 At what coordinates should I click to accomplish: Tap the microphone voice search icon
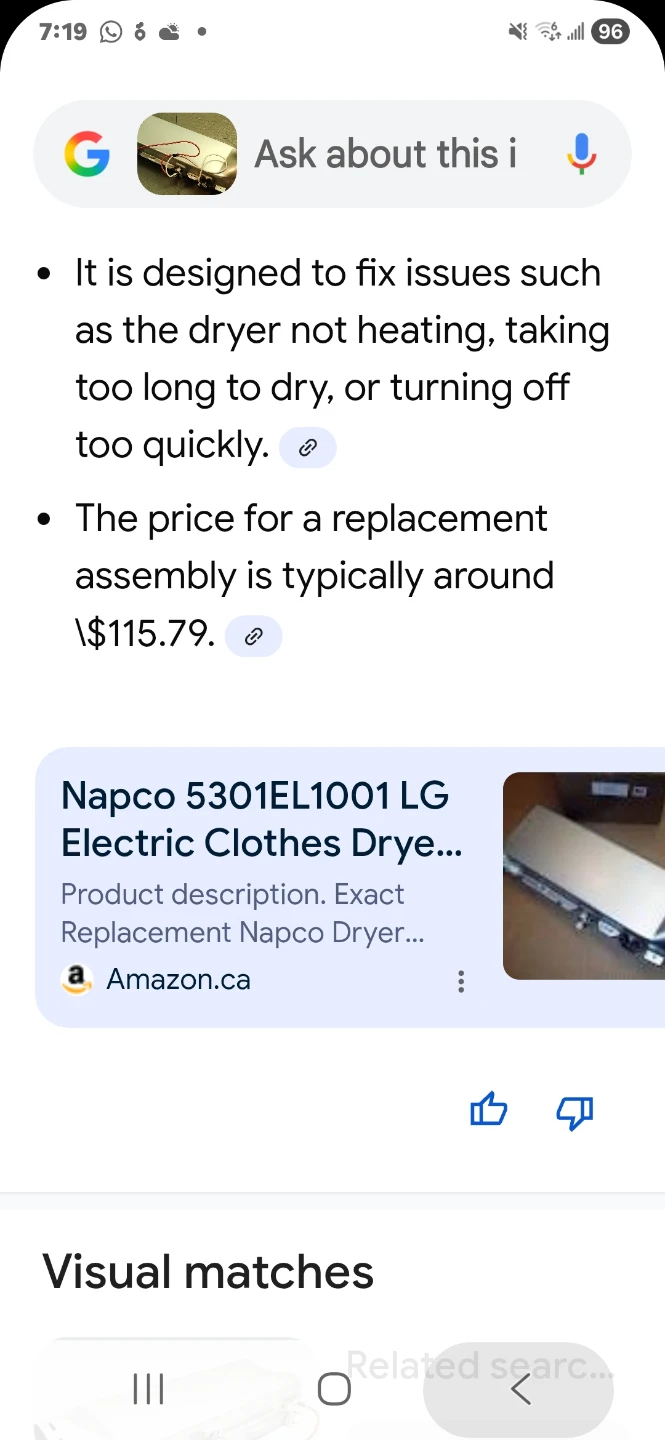coord(581,154)
